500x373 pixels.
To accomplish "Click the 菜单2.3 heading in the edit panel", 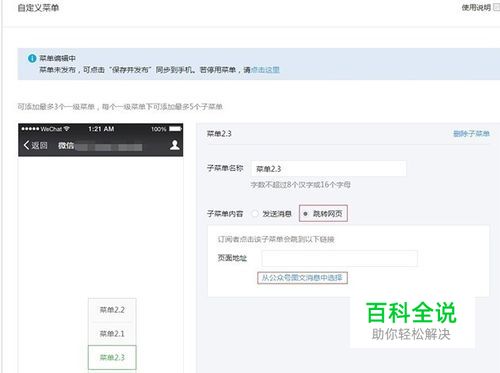I will (219, 134).
